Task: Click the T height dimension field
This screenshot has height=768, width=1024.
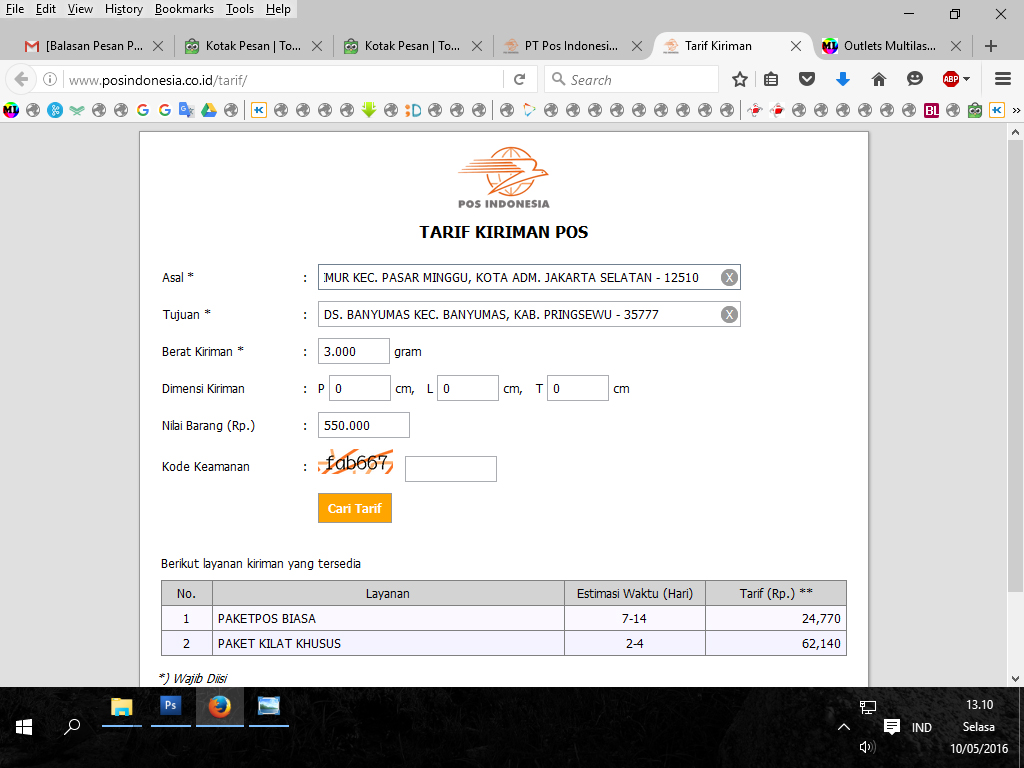Action: click(578, 389)
